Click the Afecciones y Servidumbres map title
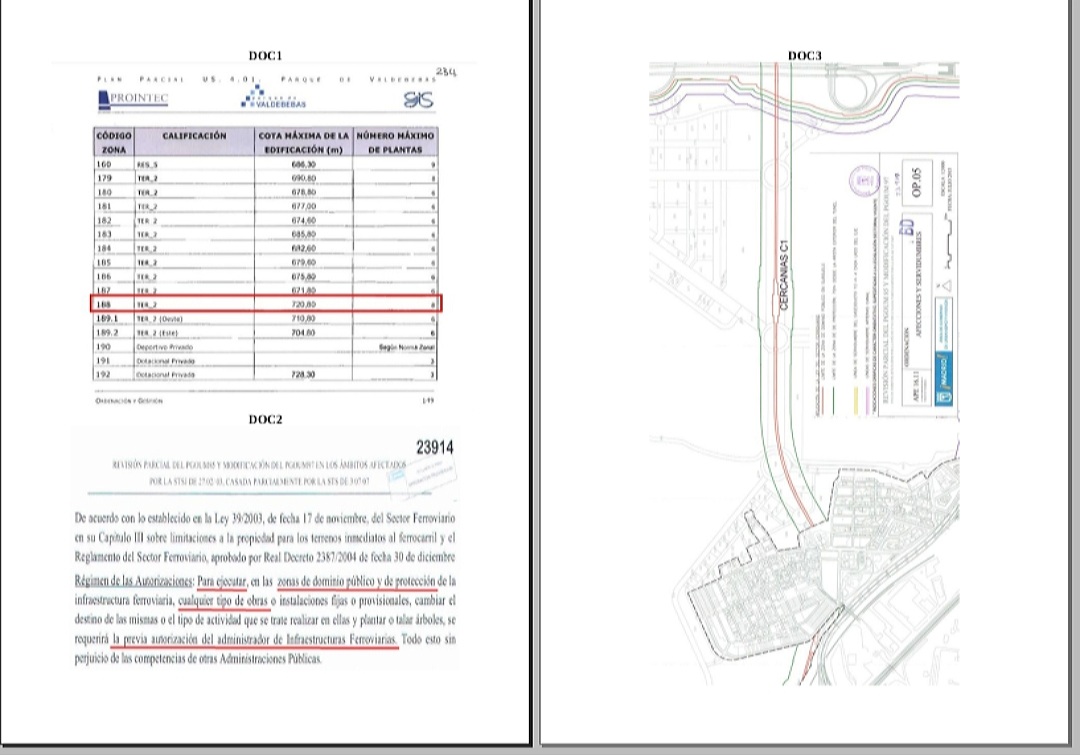1080x755 pixels. tap(919, 286)
